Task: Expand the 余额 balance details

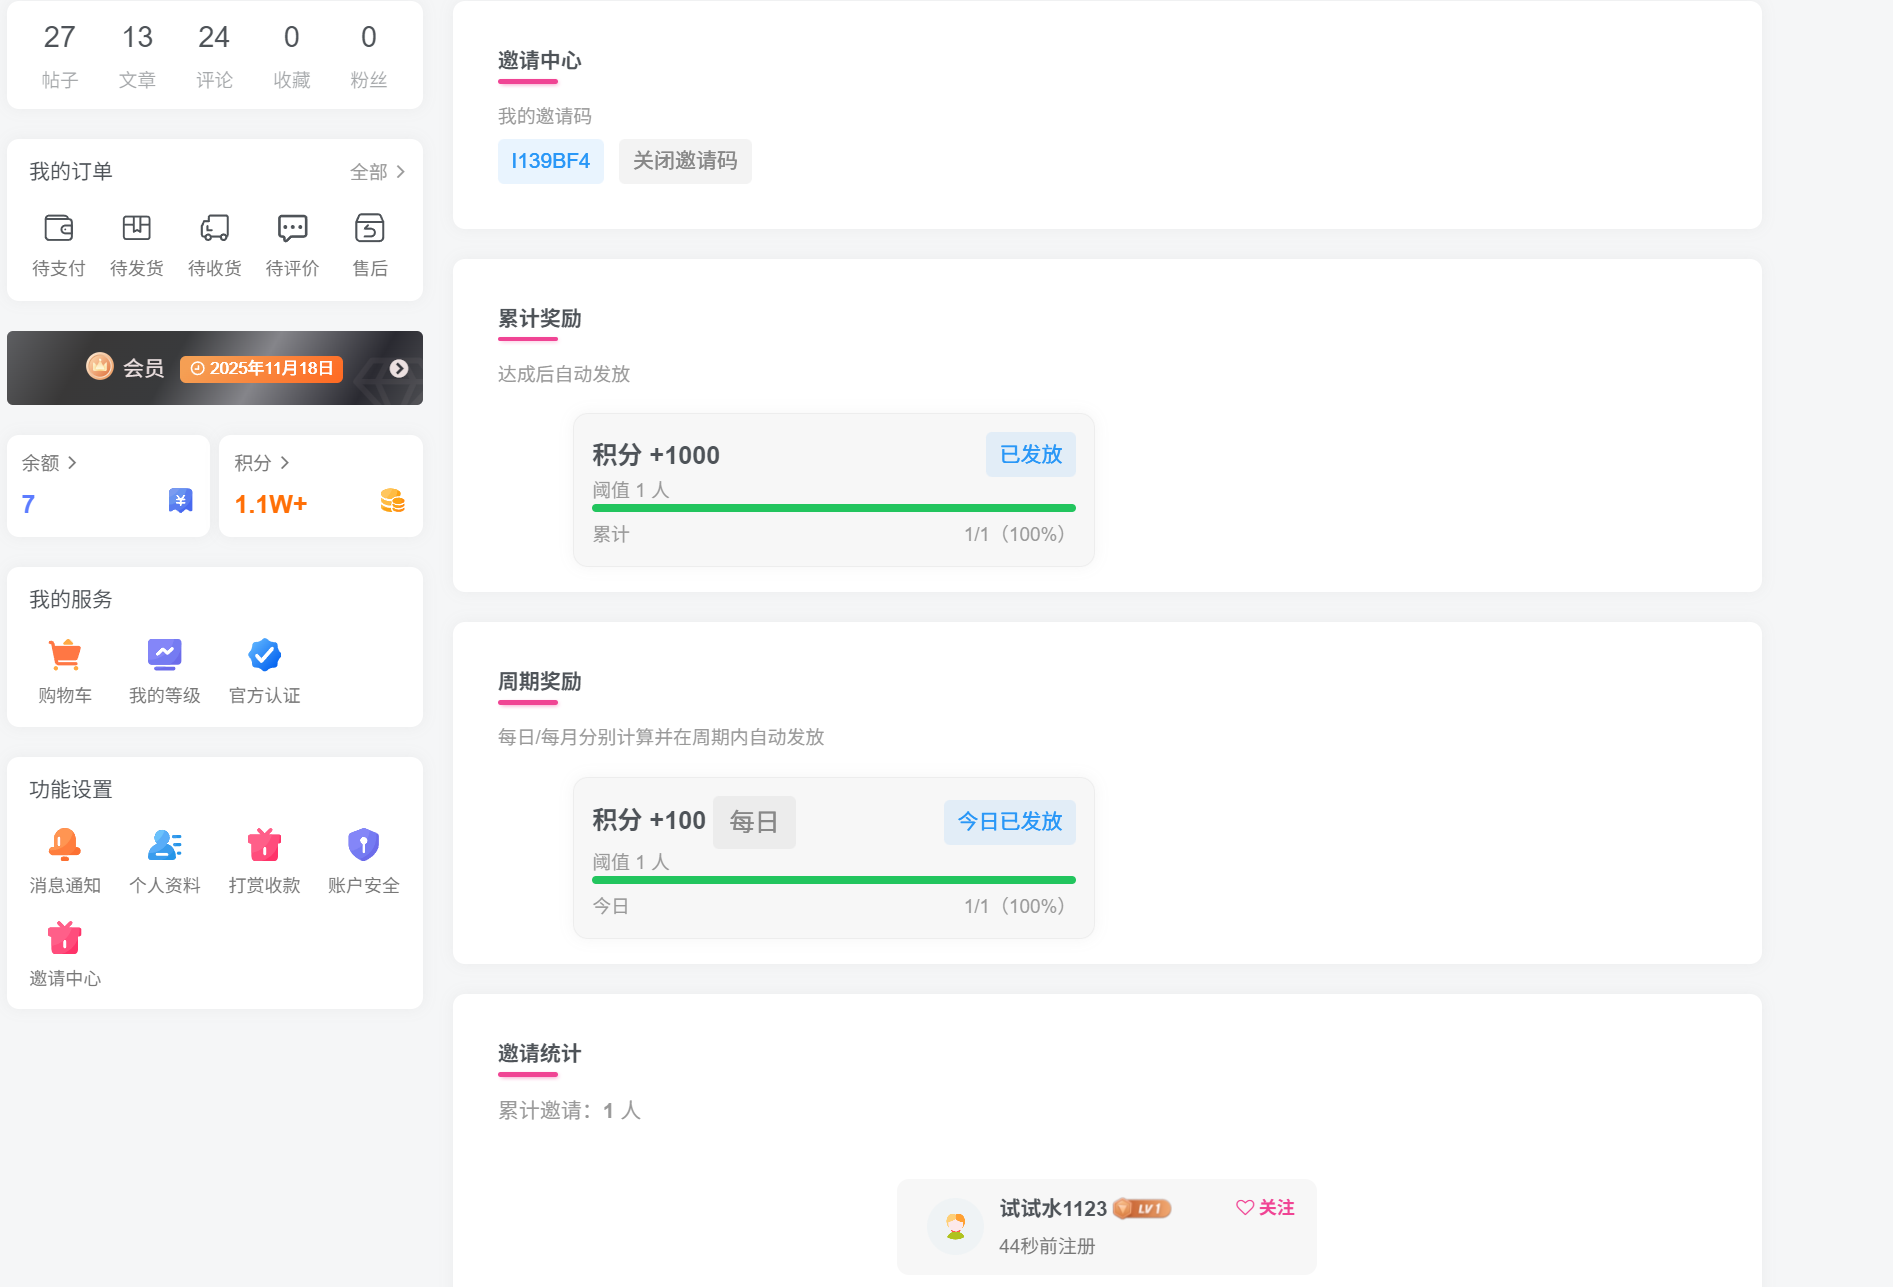Action: tap(49, 463)
